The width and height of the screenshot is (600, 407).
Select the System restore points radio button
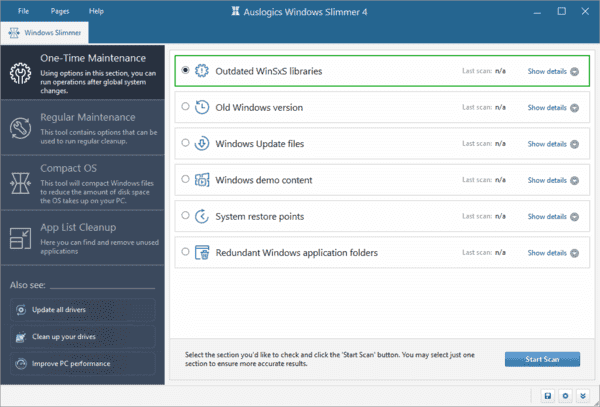coord(185,215)
